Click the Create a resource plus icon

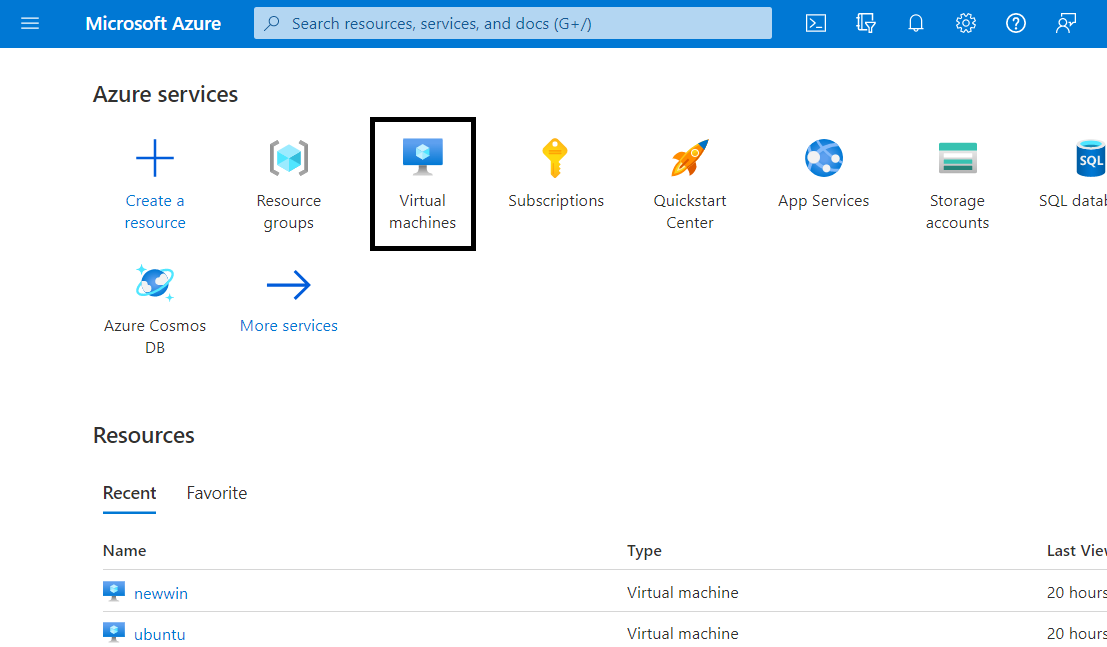point(155,158)
